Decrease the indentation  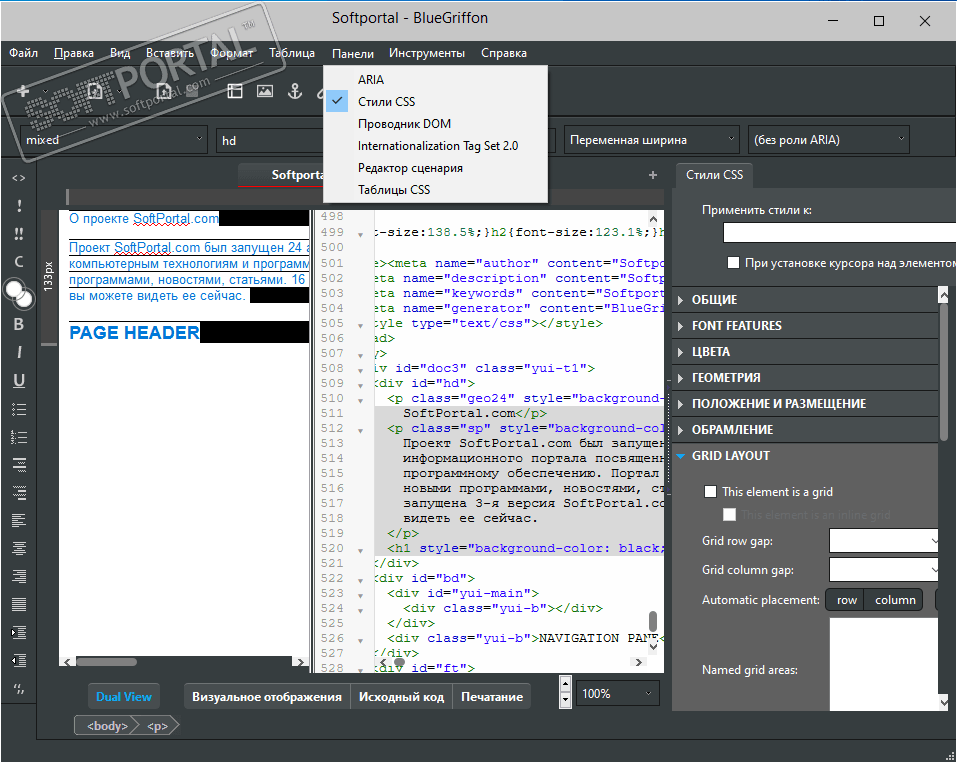19,660
